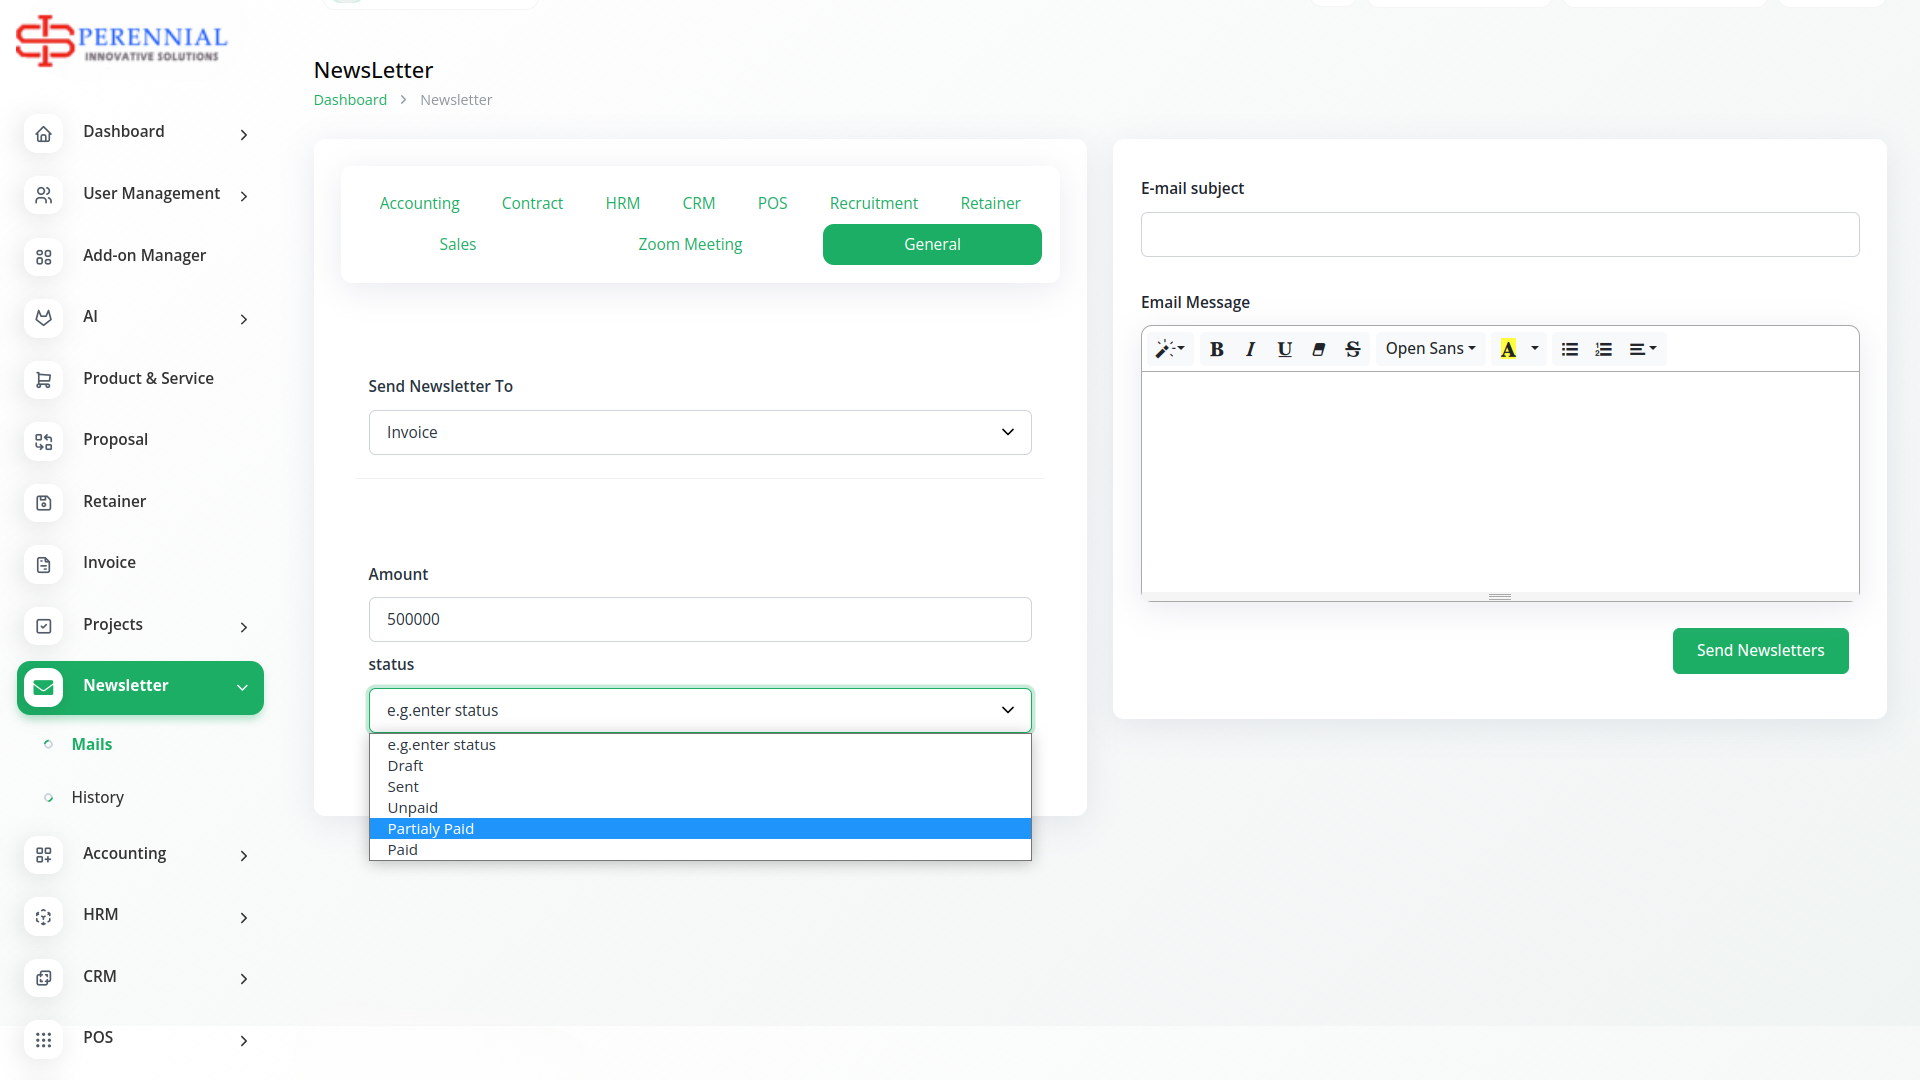Open the magic wand style menu

pos(1169,349)
